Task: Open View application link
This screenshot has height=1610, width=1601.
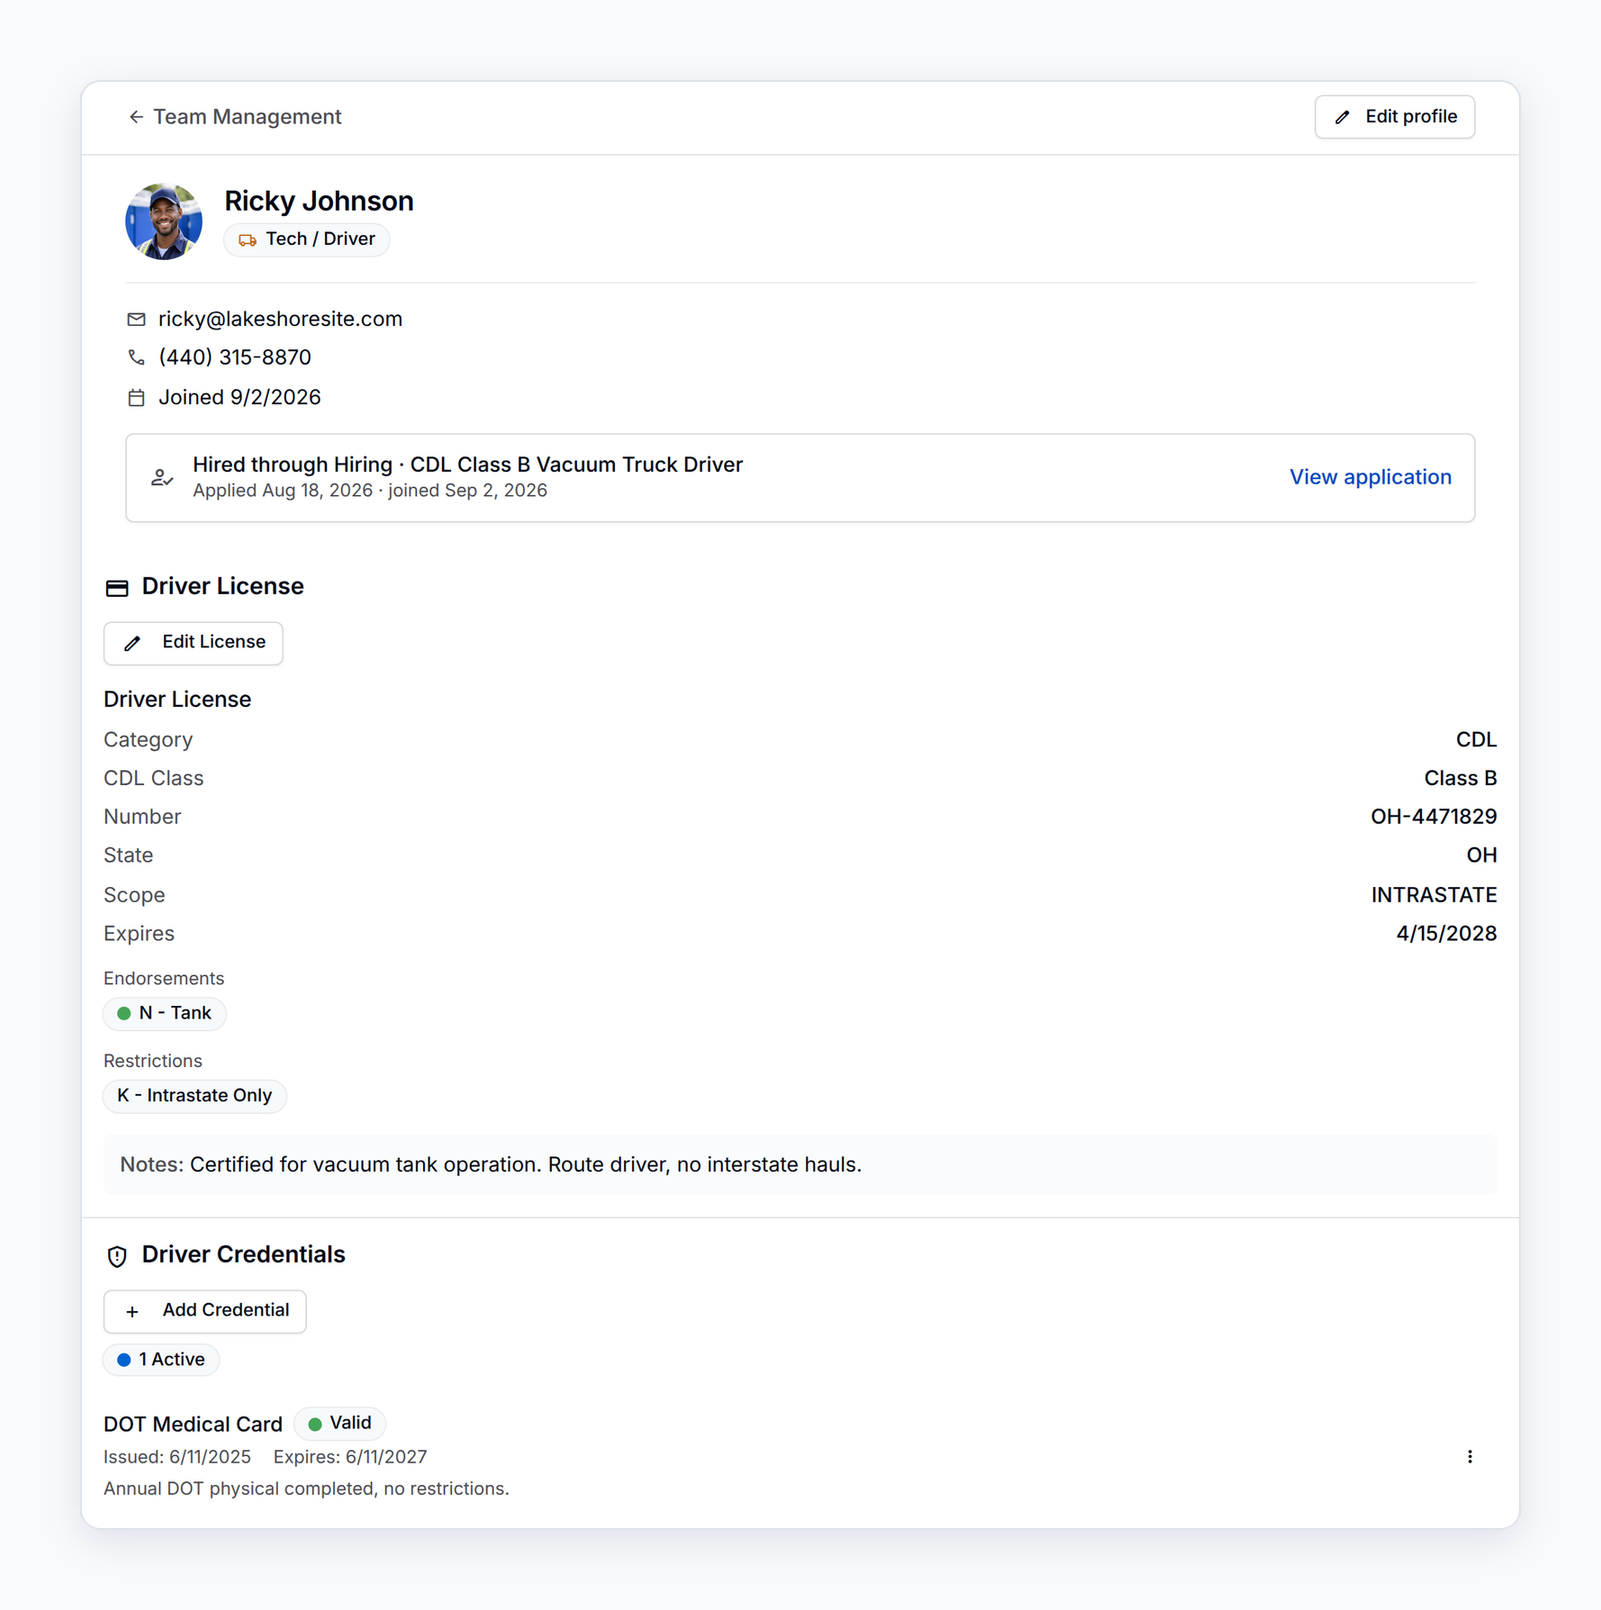Action: tap(1370, 477)
